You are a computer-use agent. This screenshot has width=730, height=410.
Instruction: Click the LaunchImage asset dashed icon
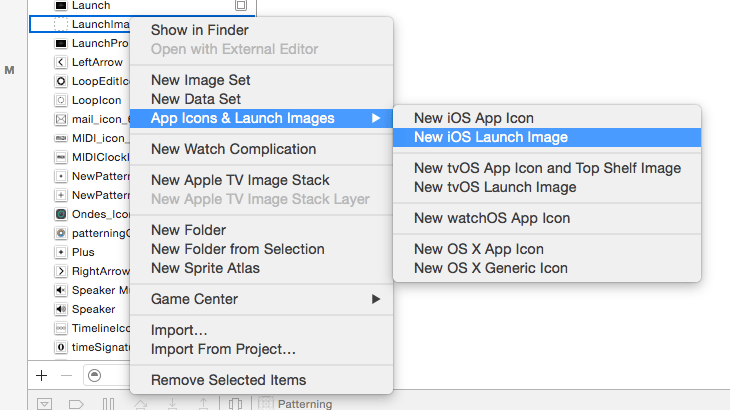pyautogui.click(x=61, y=24)
